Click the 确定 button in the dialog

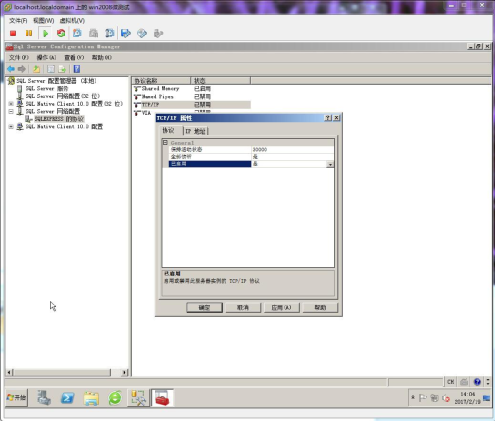pyautogui.click(x=204, y=307)
